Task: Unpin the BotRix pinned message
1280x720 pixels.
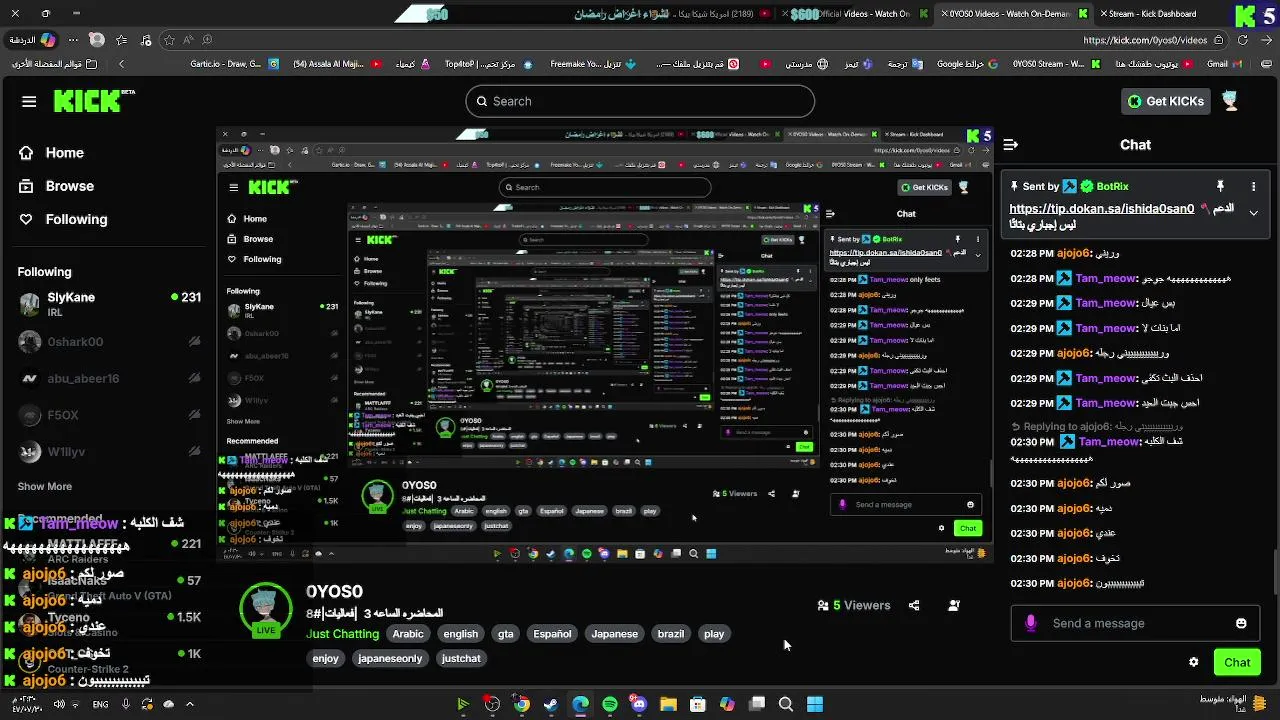Action: 1220,186
